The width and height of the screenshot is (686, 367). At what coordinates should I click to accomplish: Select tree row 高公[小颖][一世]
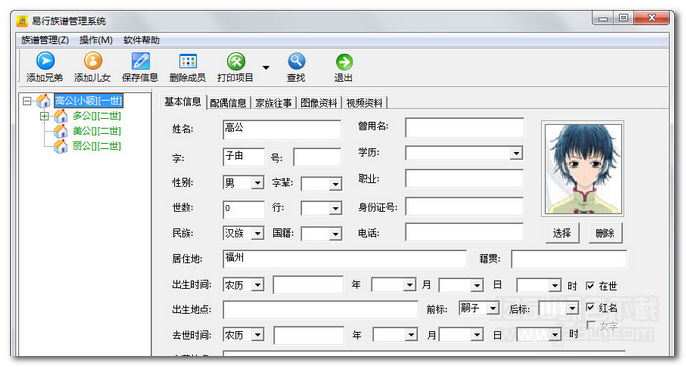[x=88, y=101]
